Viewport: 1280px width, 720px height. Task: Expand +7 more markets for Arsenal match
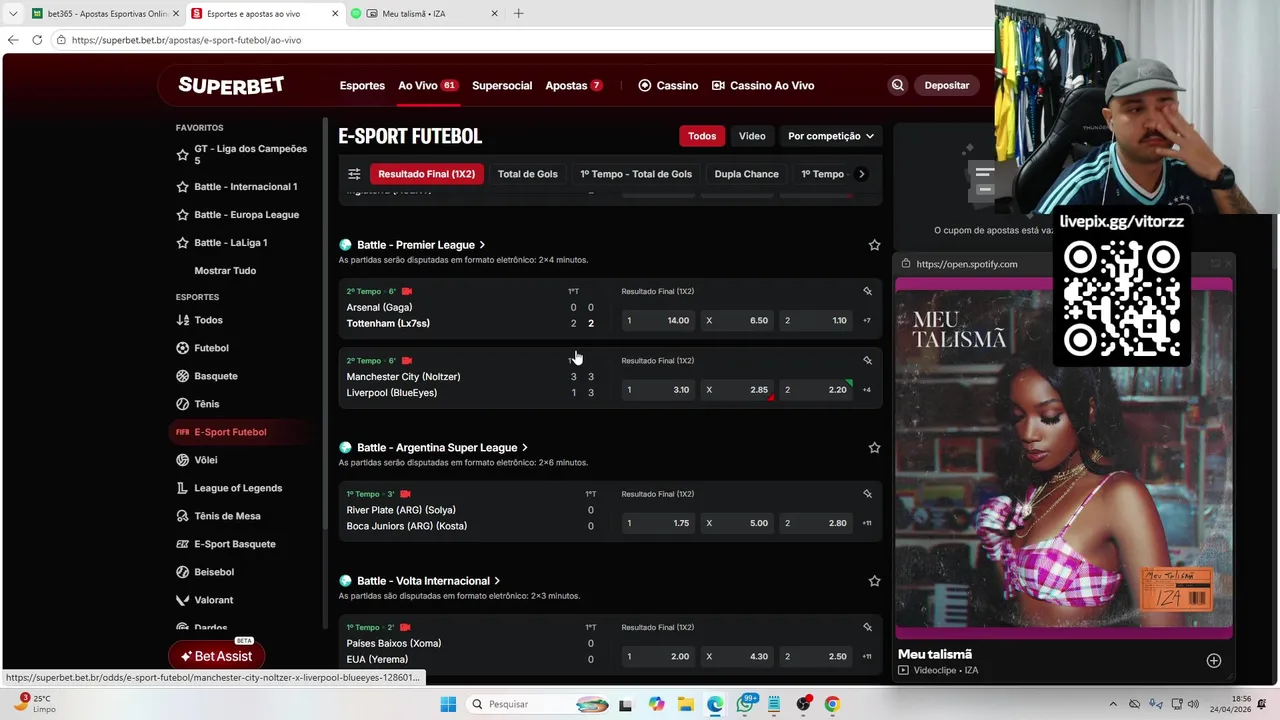(x=867, y=320)
